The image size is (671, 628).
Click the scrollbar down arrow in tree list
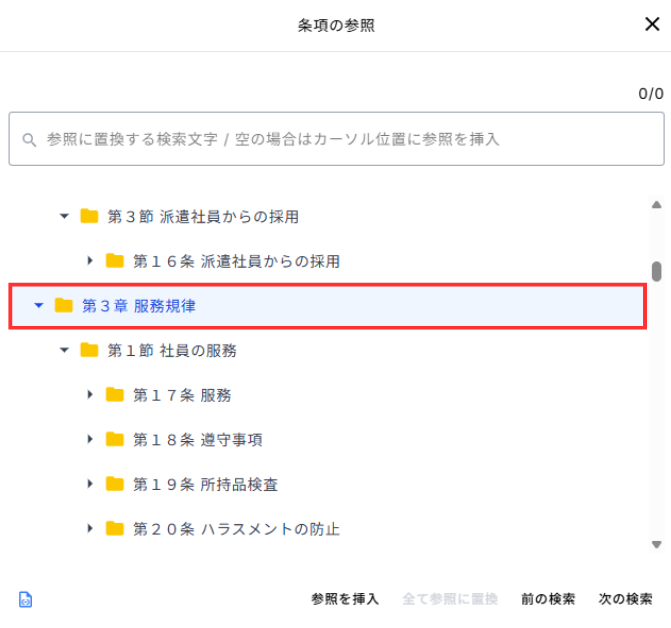657,545
